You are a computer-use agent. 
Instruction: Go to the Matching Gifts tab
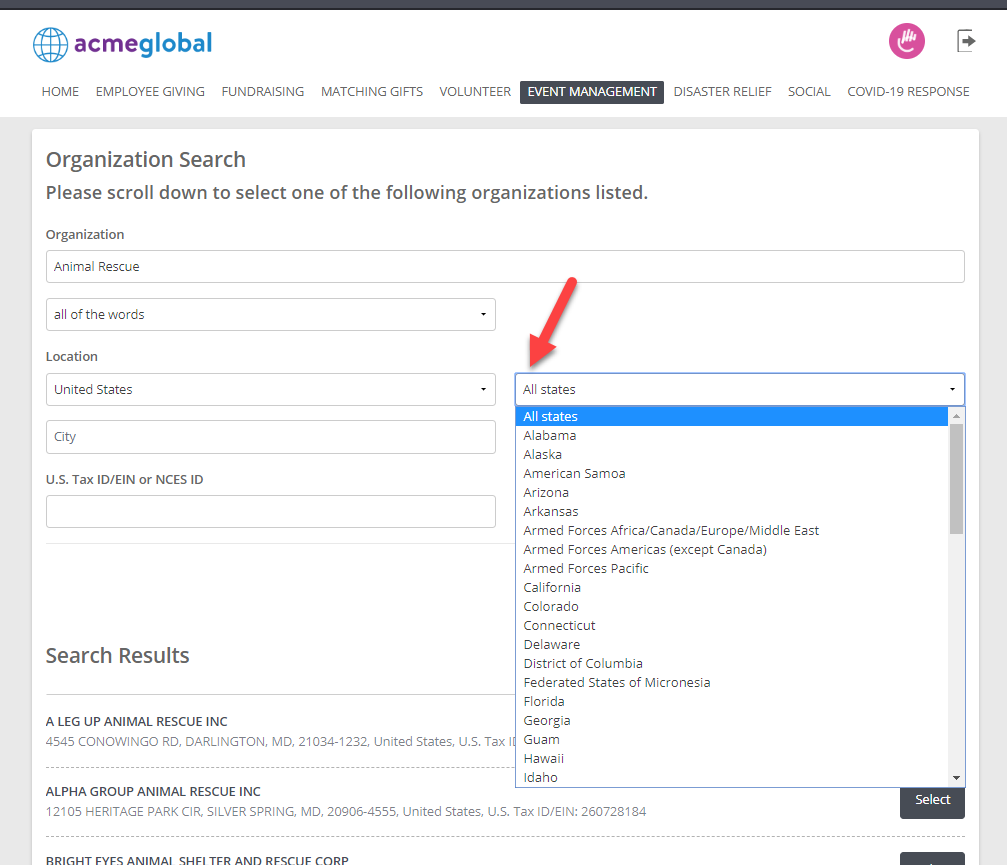[x=372, y=92]
